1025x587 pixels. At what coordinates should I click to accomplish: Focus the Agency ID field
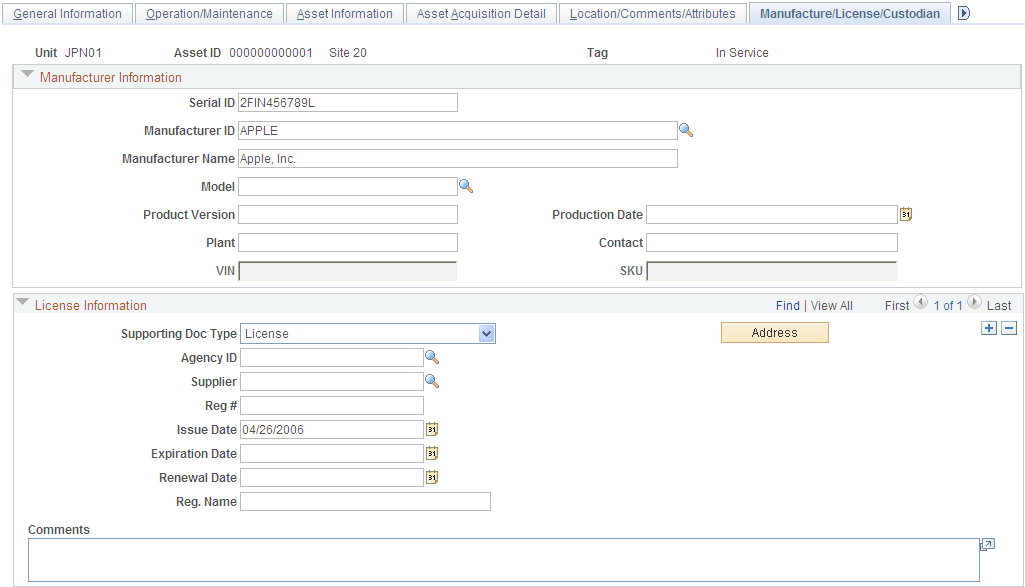click(x=332, y=358)
